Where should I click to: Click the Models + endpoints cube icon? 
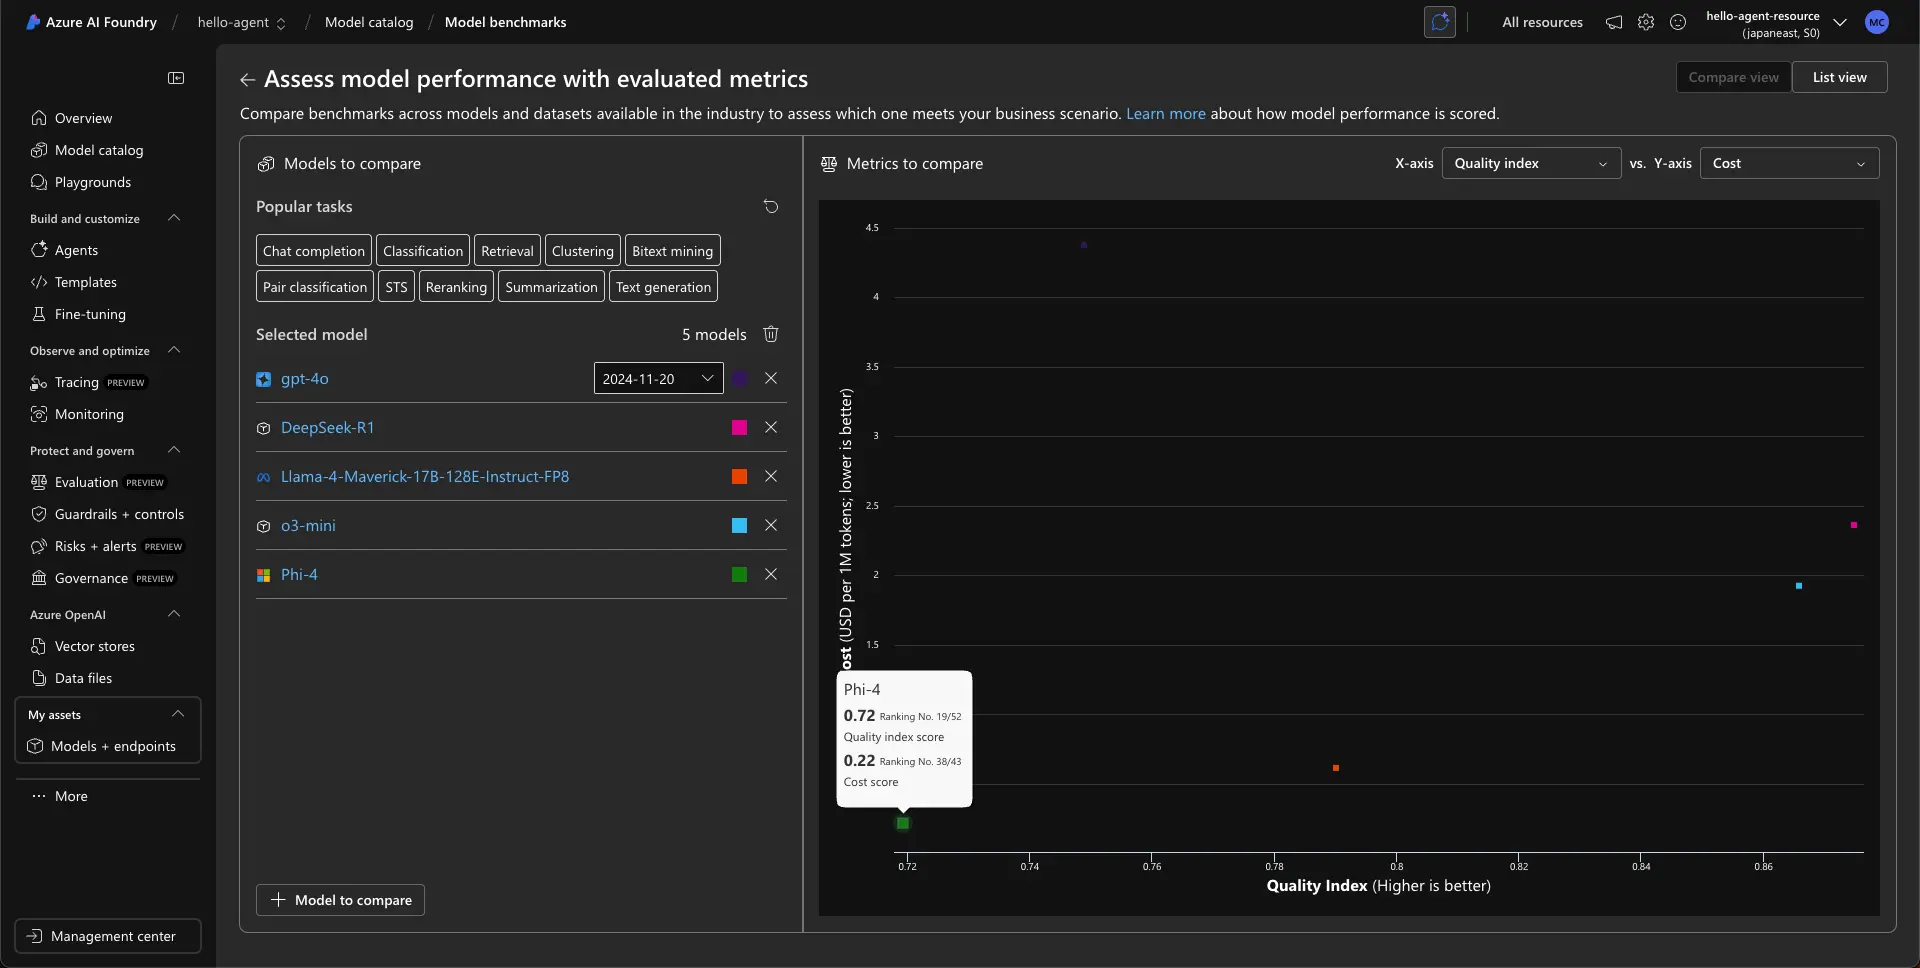35,746
